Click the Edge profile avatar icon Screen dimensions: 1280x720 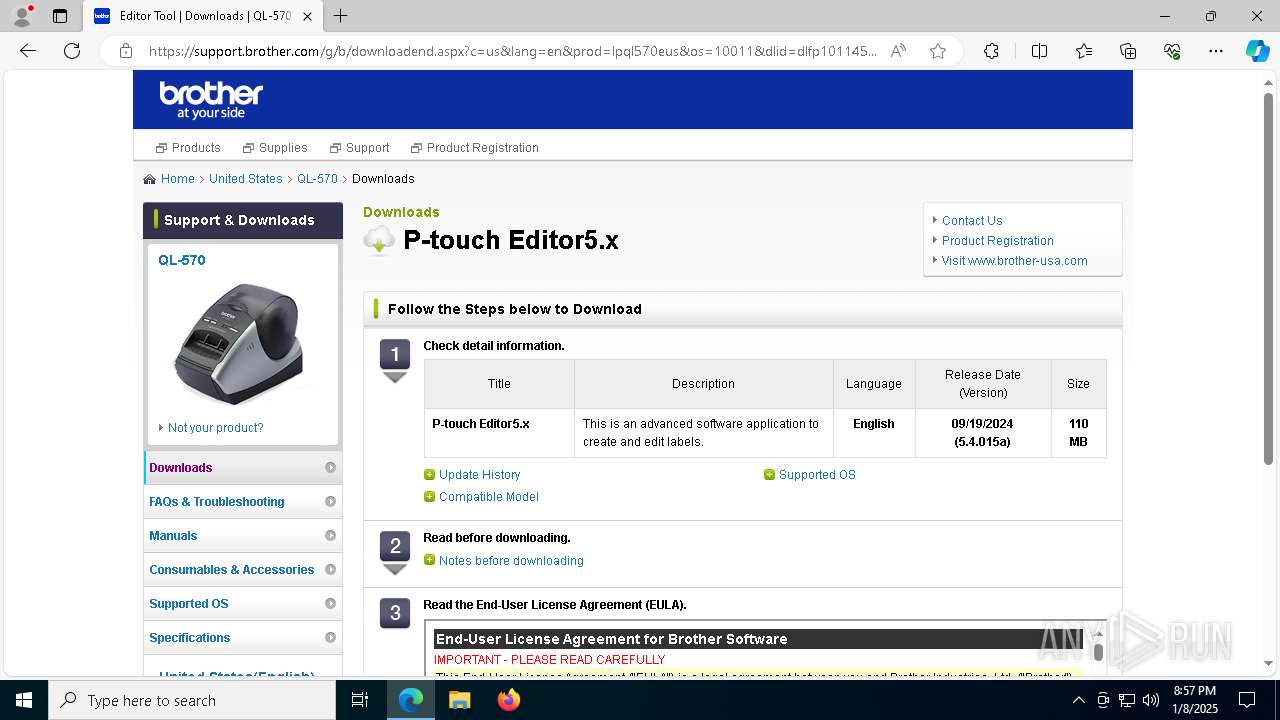coord(21,15)
